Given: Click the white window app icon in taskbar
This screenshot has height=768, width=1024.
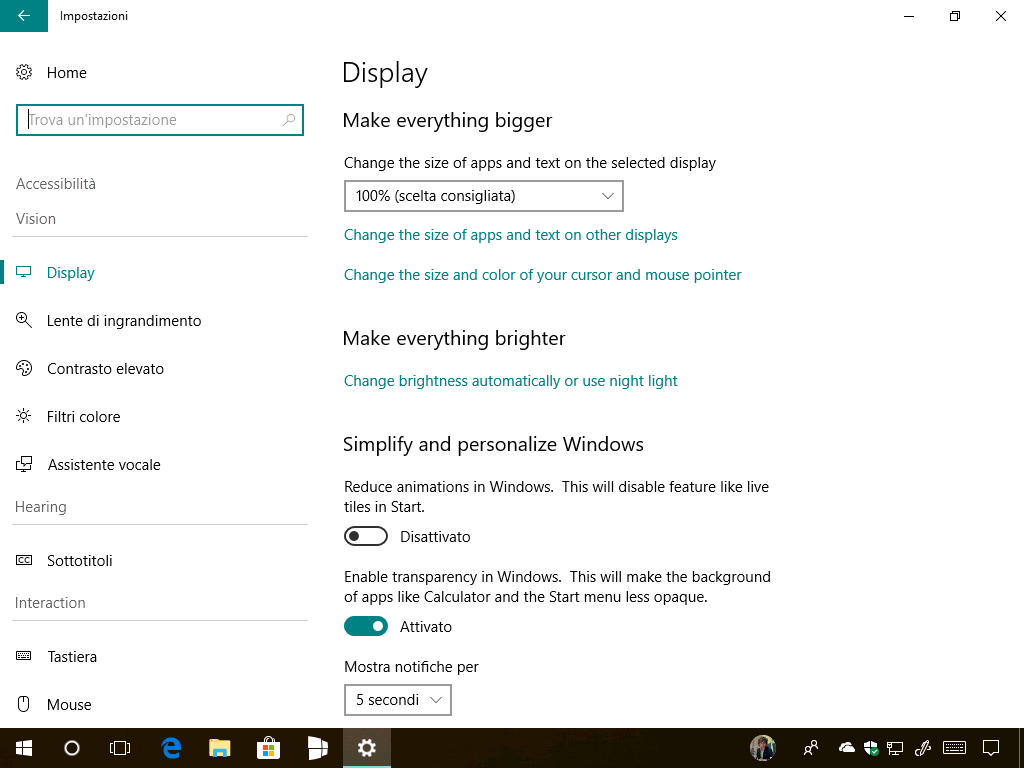Looking at the screenshot, I should [x=317, y=748].
